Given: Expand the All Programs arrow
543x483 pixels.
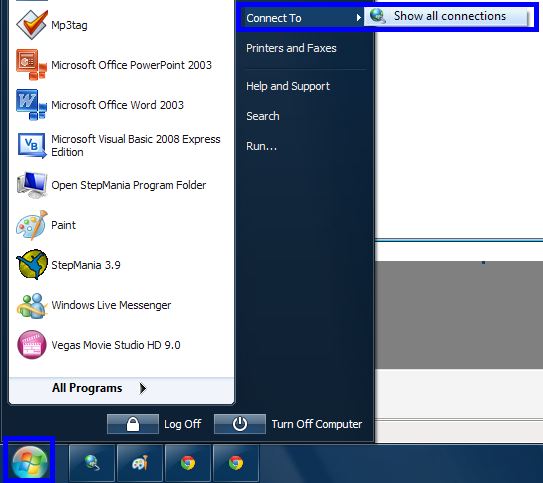Looking at the screenshot, I should point(143,388).
